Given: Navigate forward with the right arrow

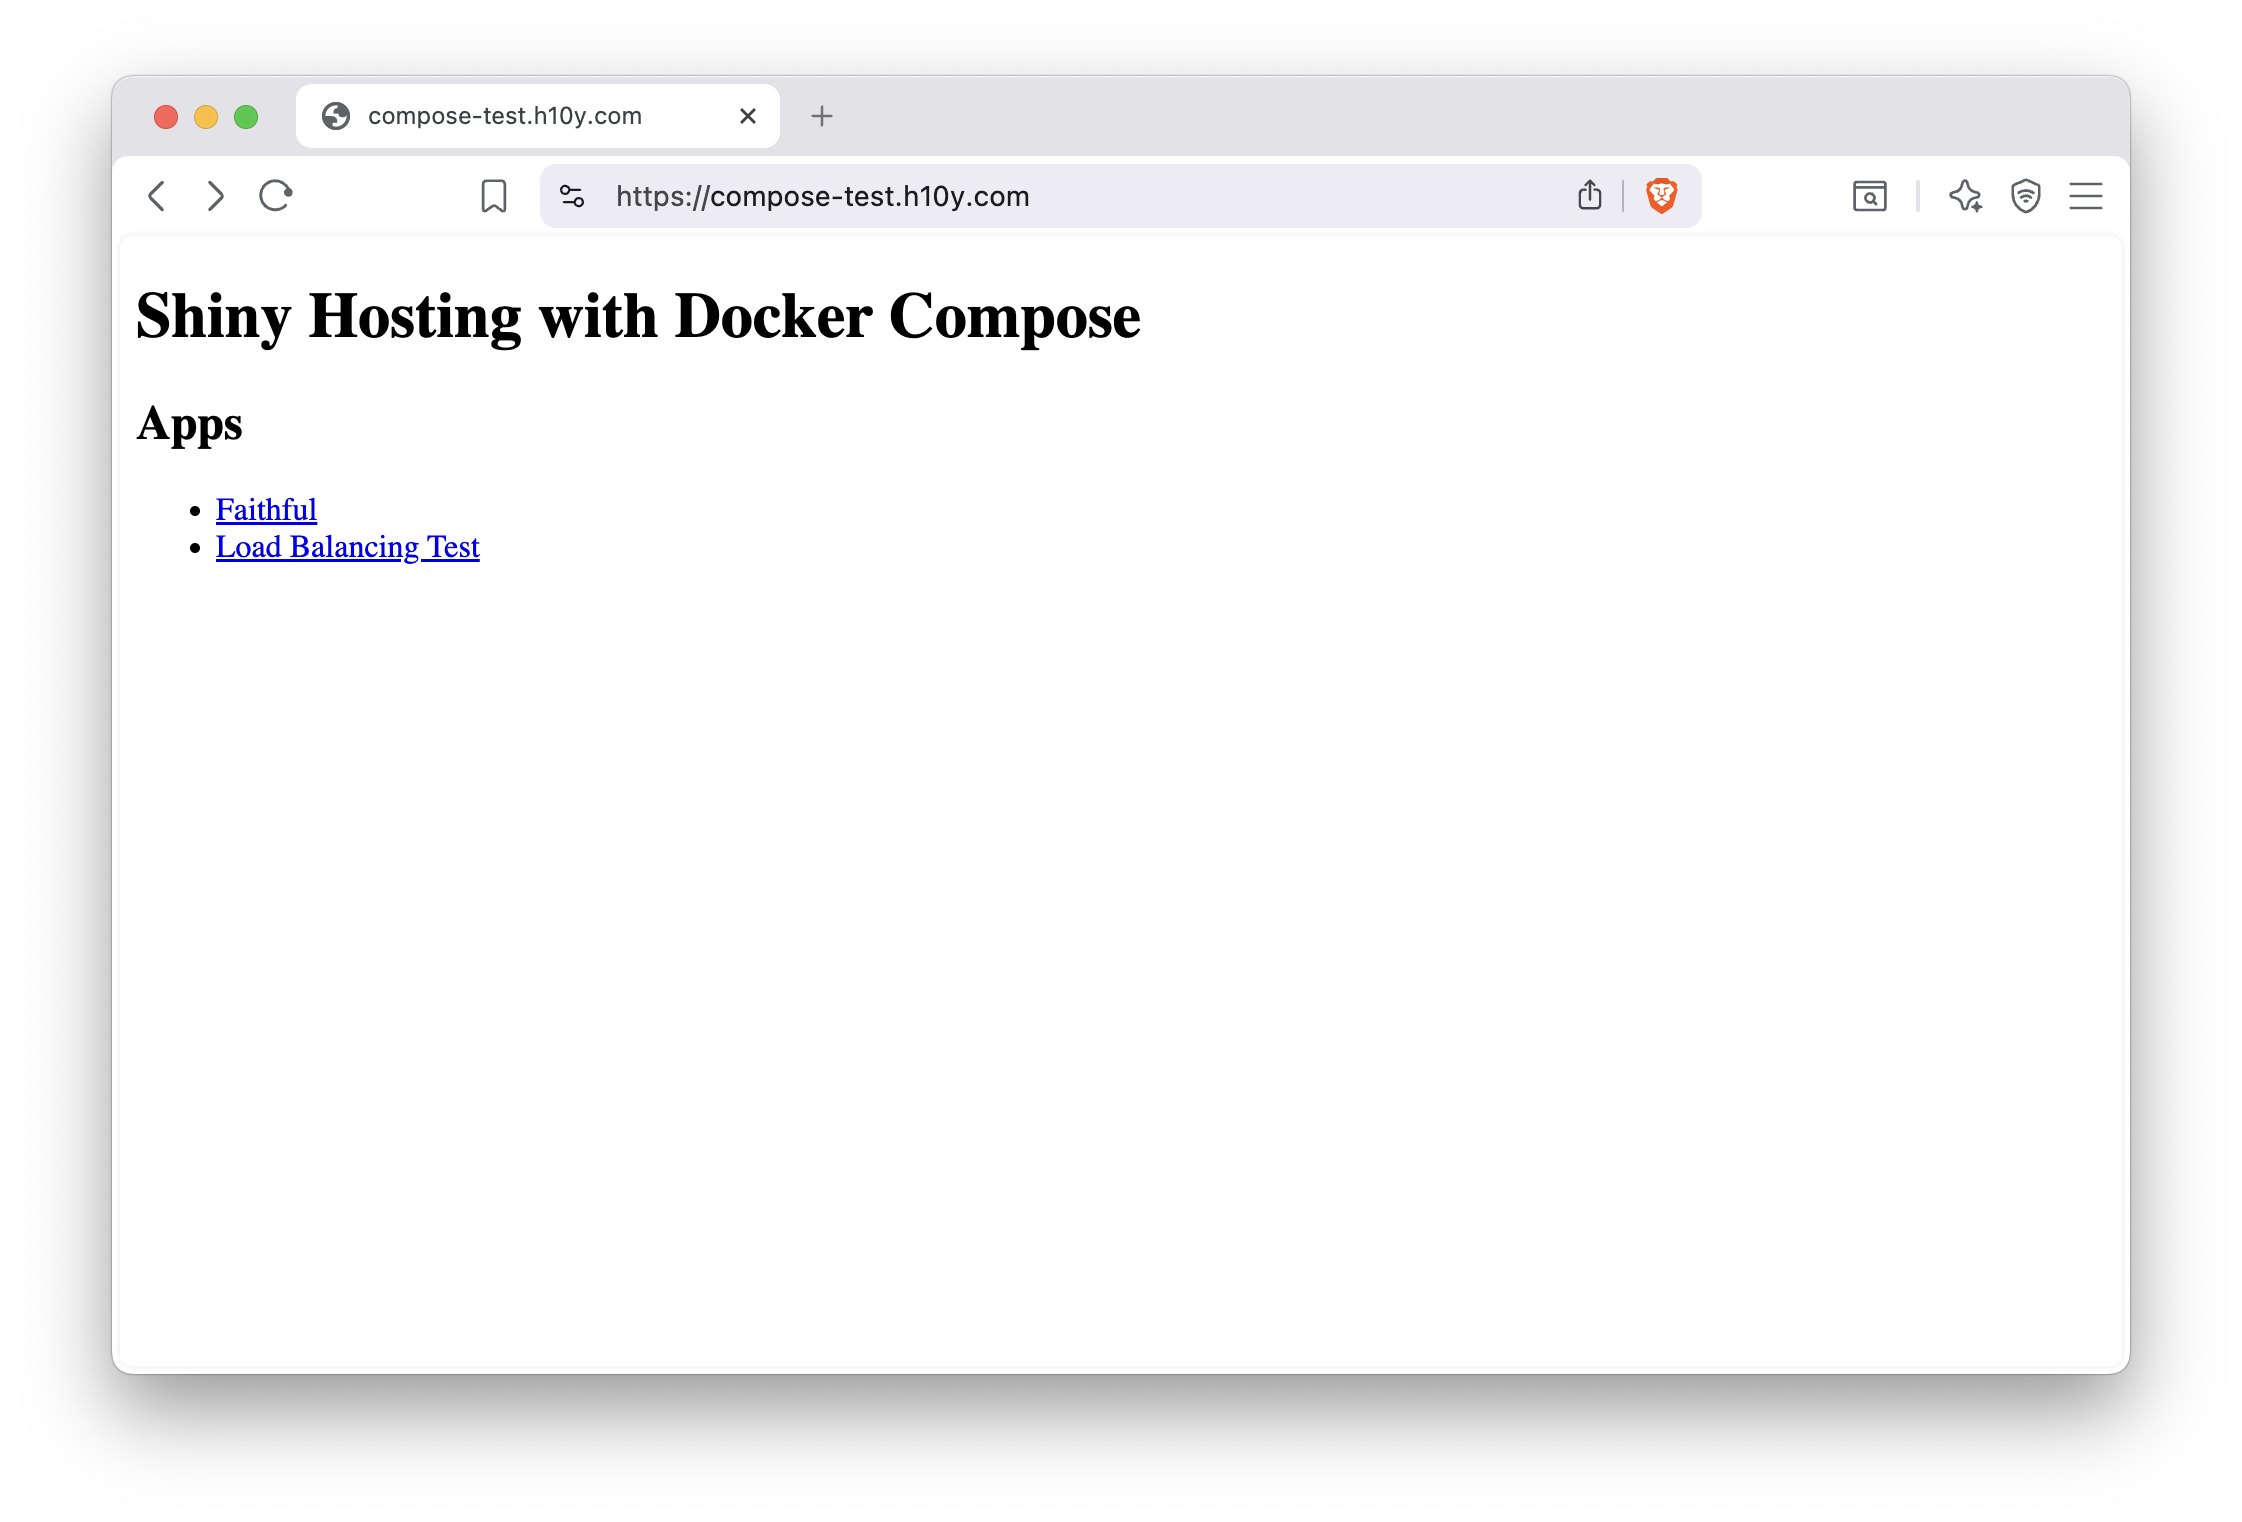Looking at the screenshot, I should click(215, 196).
